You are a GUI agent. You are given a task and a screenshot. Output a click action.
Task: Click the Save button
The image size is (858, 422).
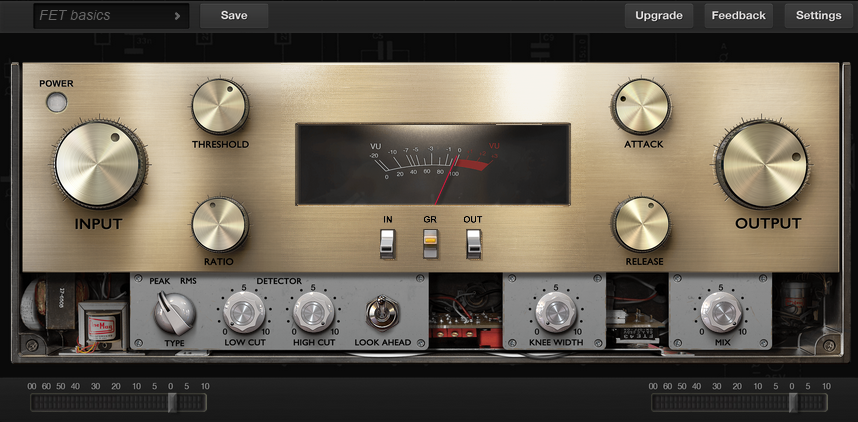click(x=234, y=15)
